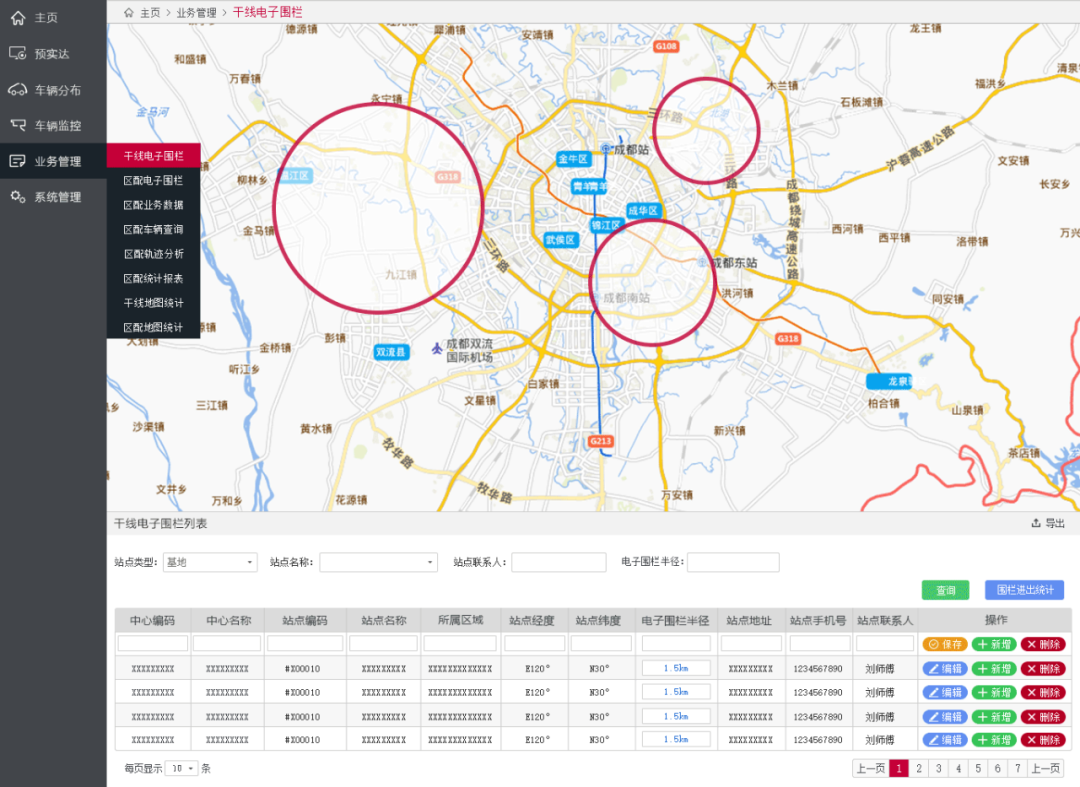Screen dimensions: 1080x787
Task: Open the 车辆分布 vehicle distribution menu
Action: tap(53, 90)
